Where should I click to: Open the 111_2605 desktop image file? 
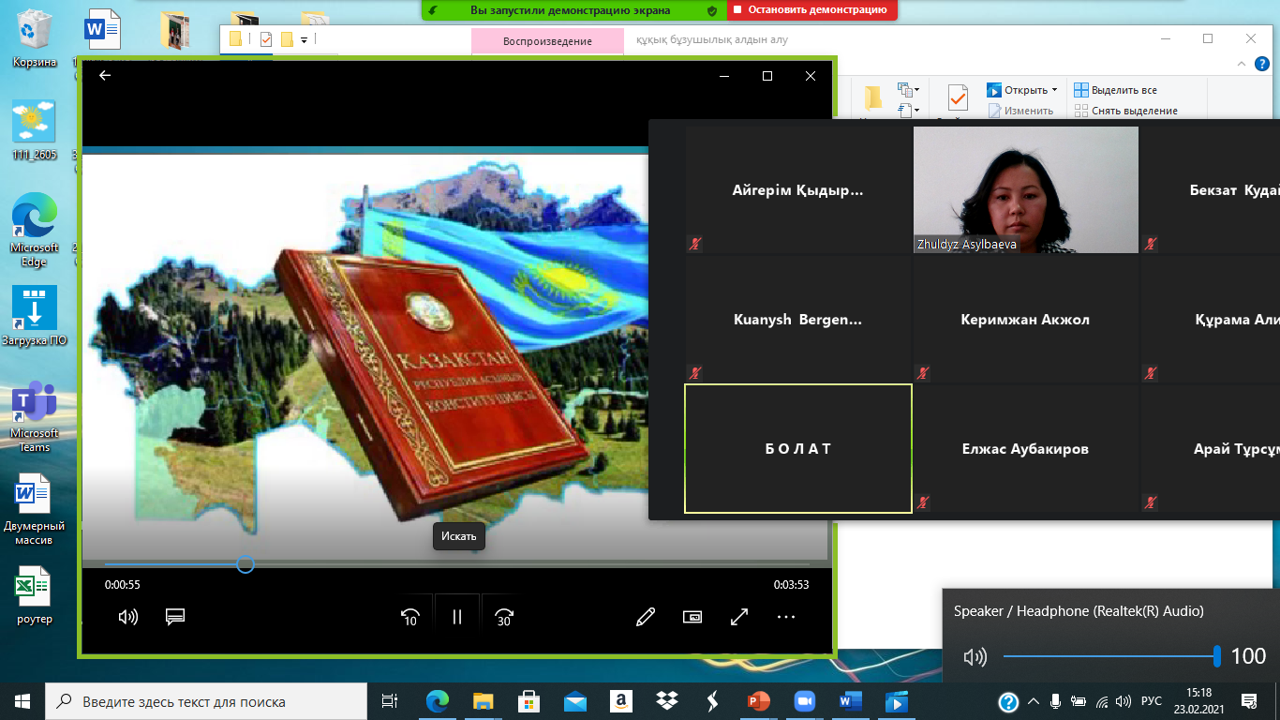click(x=34, y=130)
